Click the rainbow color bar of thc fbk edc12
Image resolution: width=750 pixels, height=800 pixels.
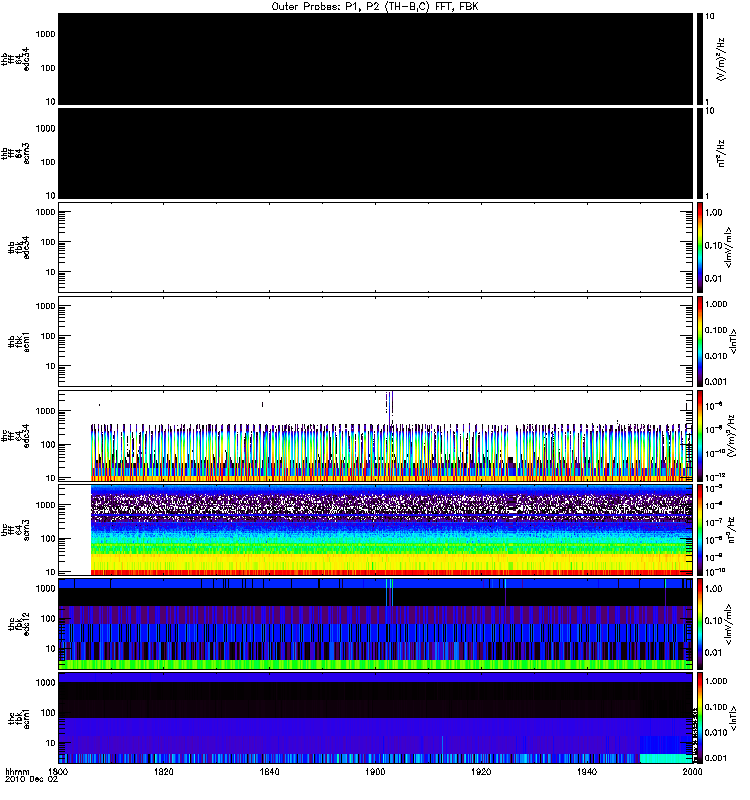(700, 624)
